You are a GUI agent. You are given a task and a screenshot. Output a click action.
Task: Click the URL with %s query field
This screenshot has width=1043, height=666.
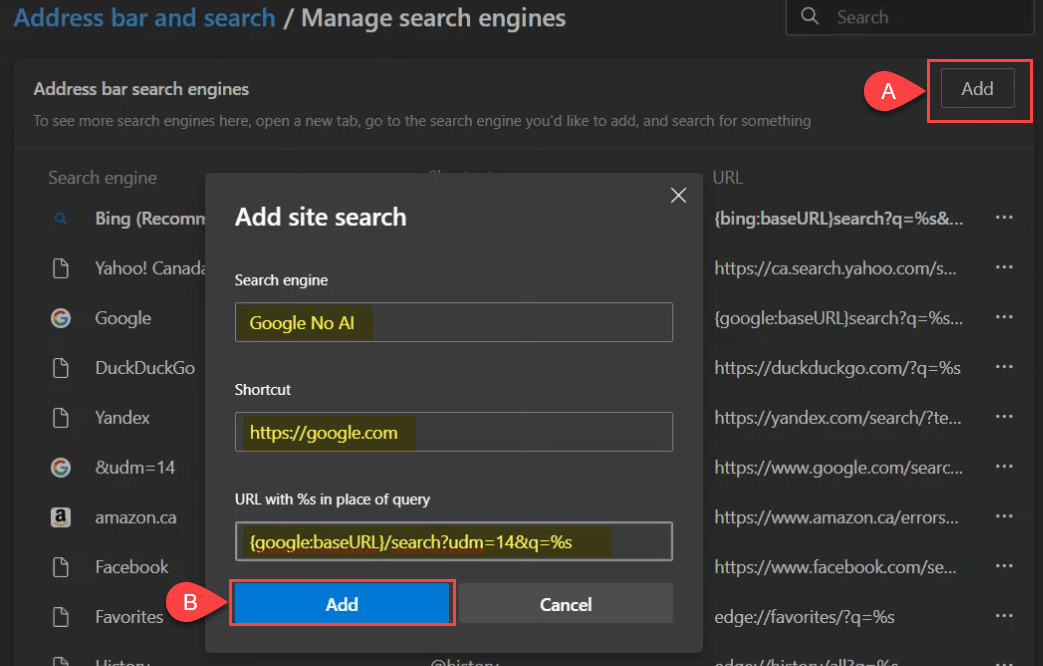click(x=453, y=541)
